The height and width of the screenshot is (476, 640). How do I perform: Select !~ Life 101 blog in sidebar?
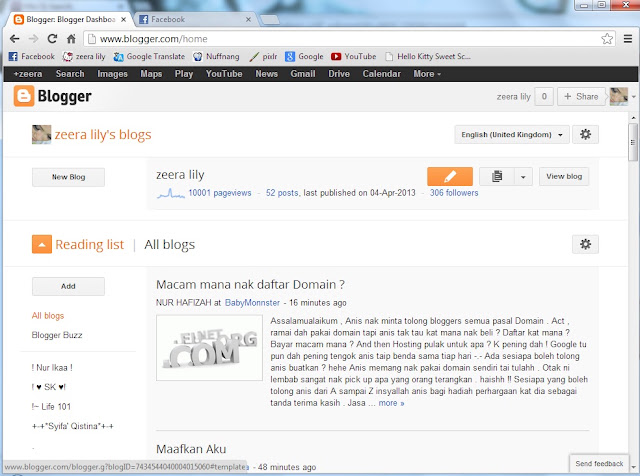51,407
